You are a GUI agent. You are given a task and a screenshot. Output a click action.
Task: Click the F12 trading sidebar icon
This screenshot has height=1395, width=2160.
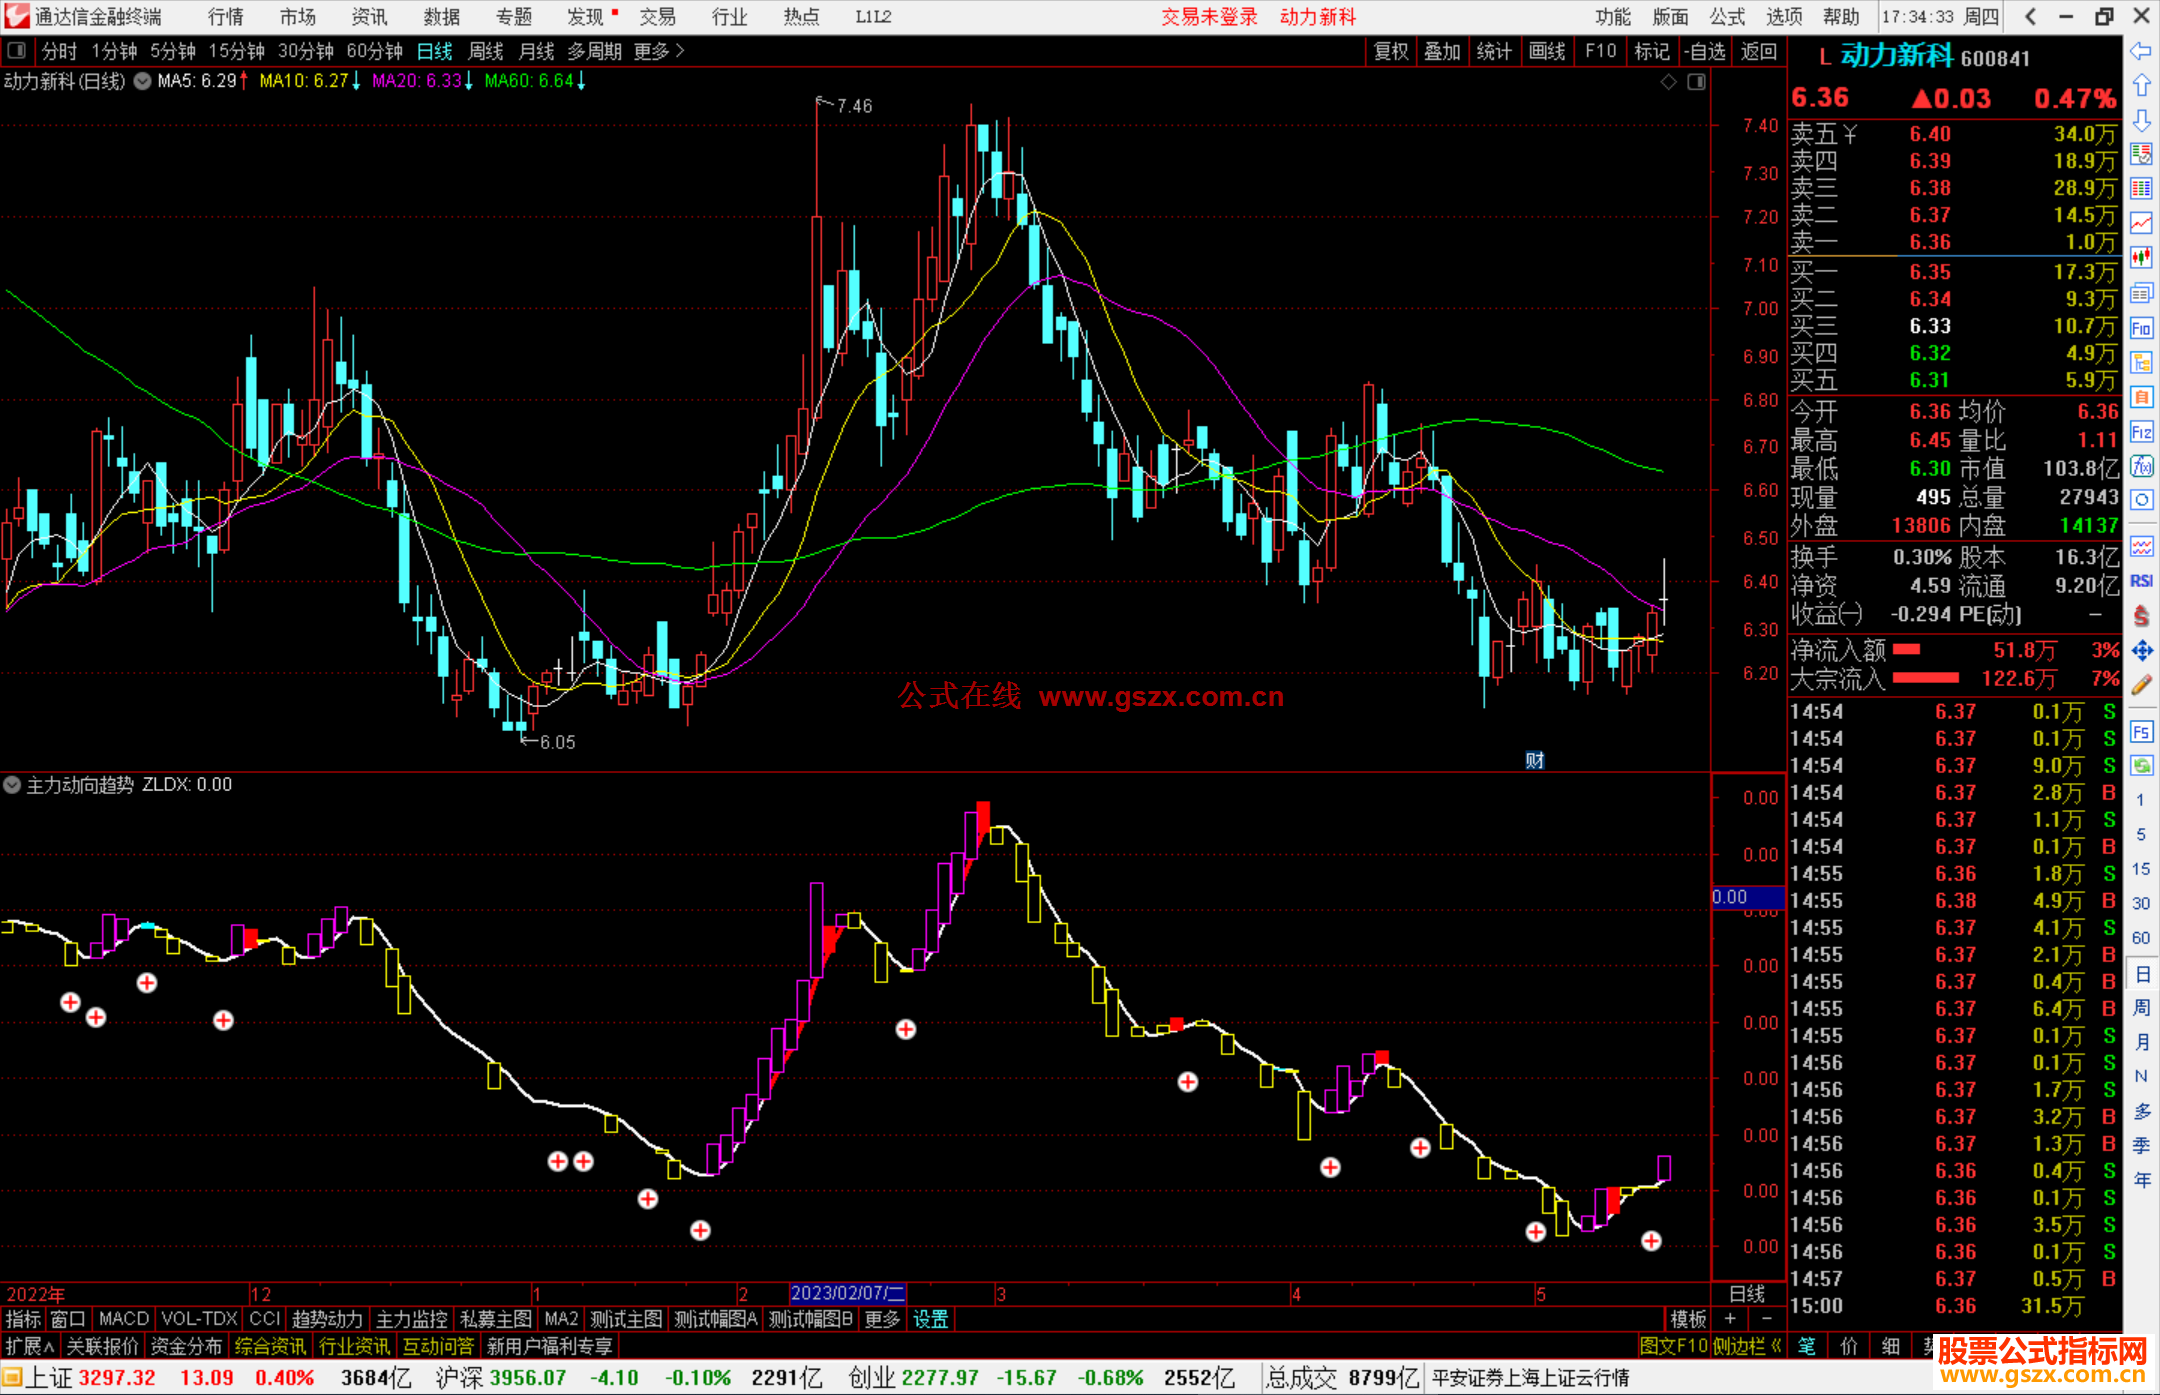2141,432
